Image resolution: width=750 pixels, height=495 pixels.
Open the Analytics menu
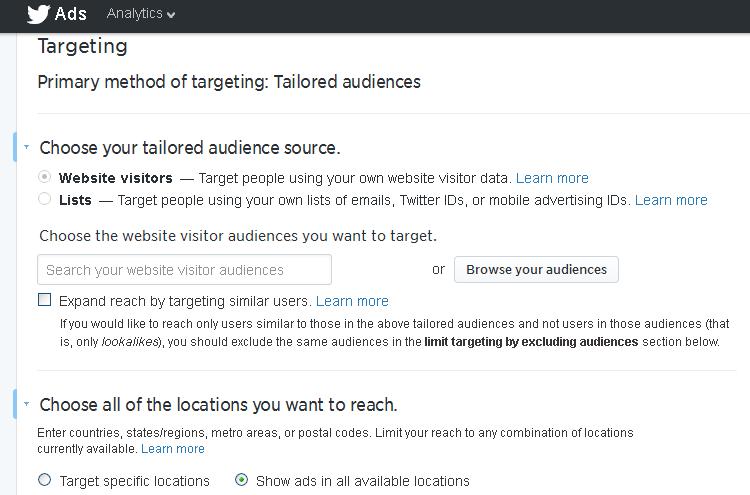pos(134,14)
